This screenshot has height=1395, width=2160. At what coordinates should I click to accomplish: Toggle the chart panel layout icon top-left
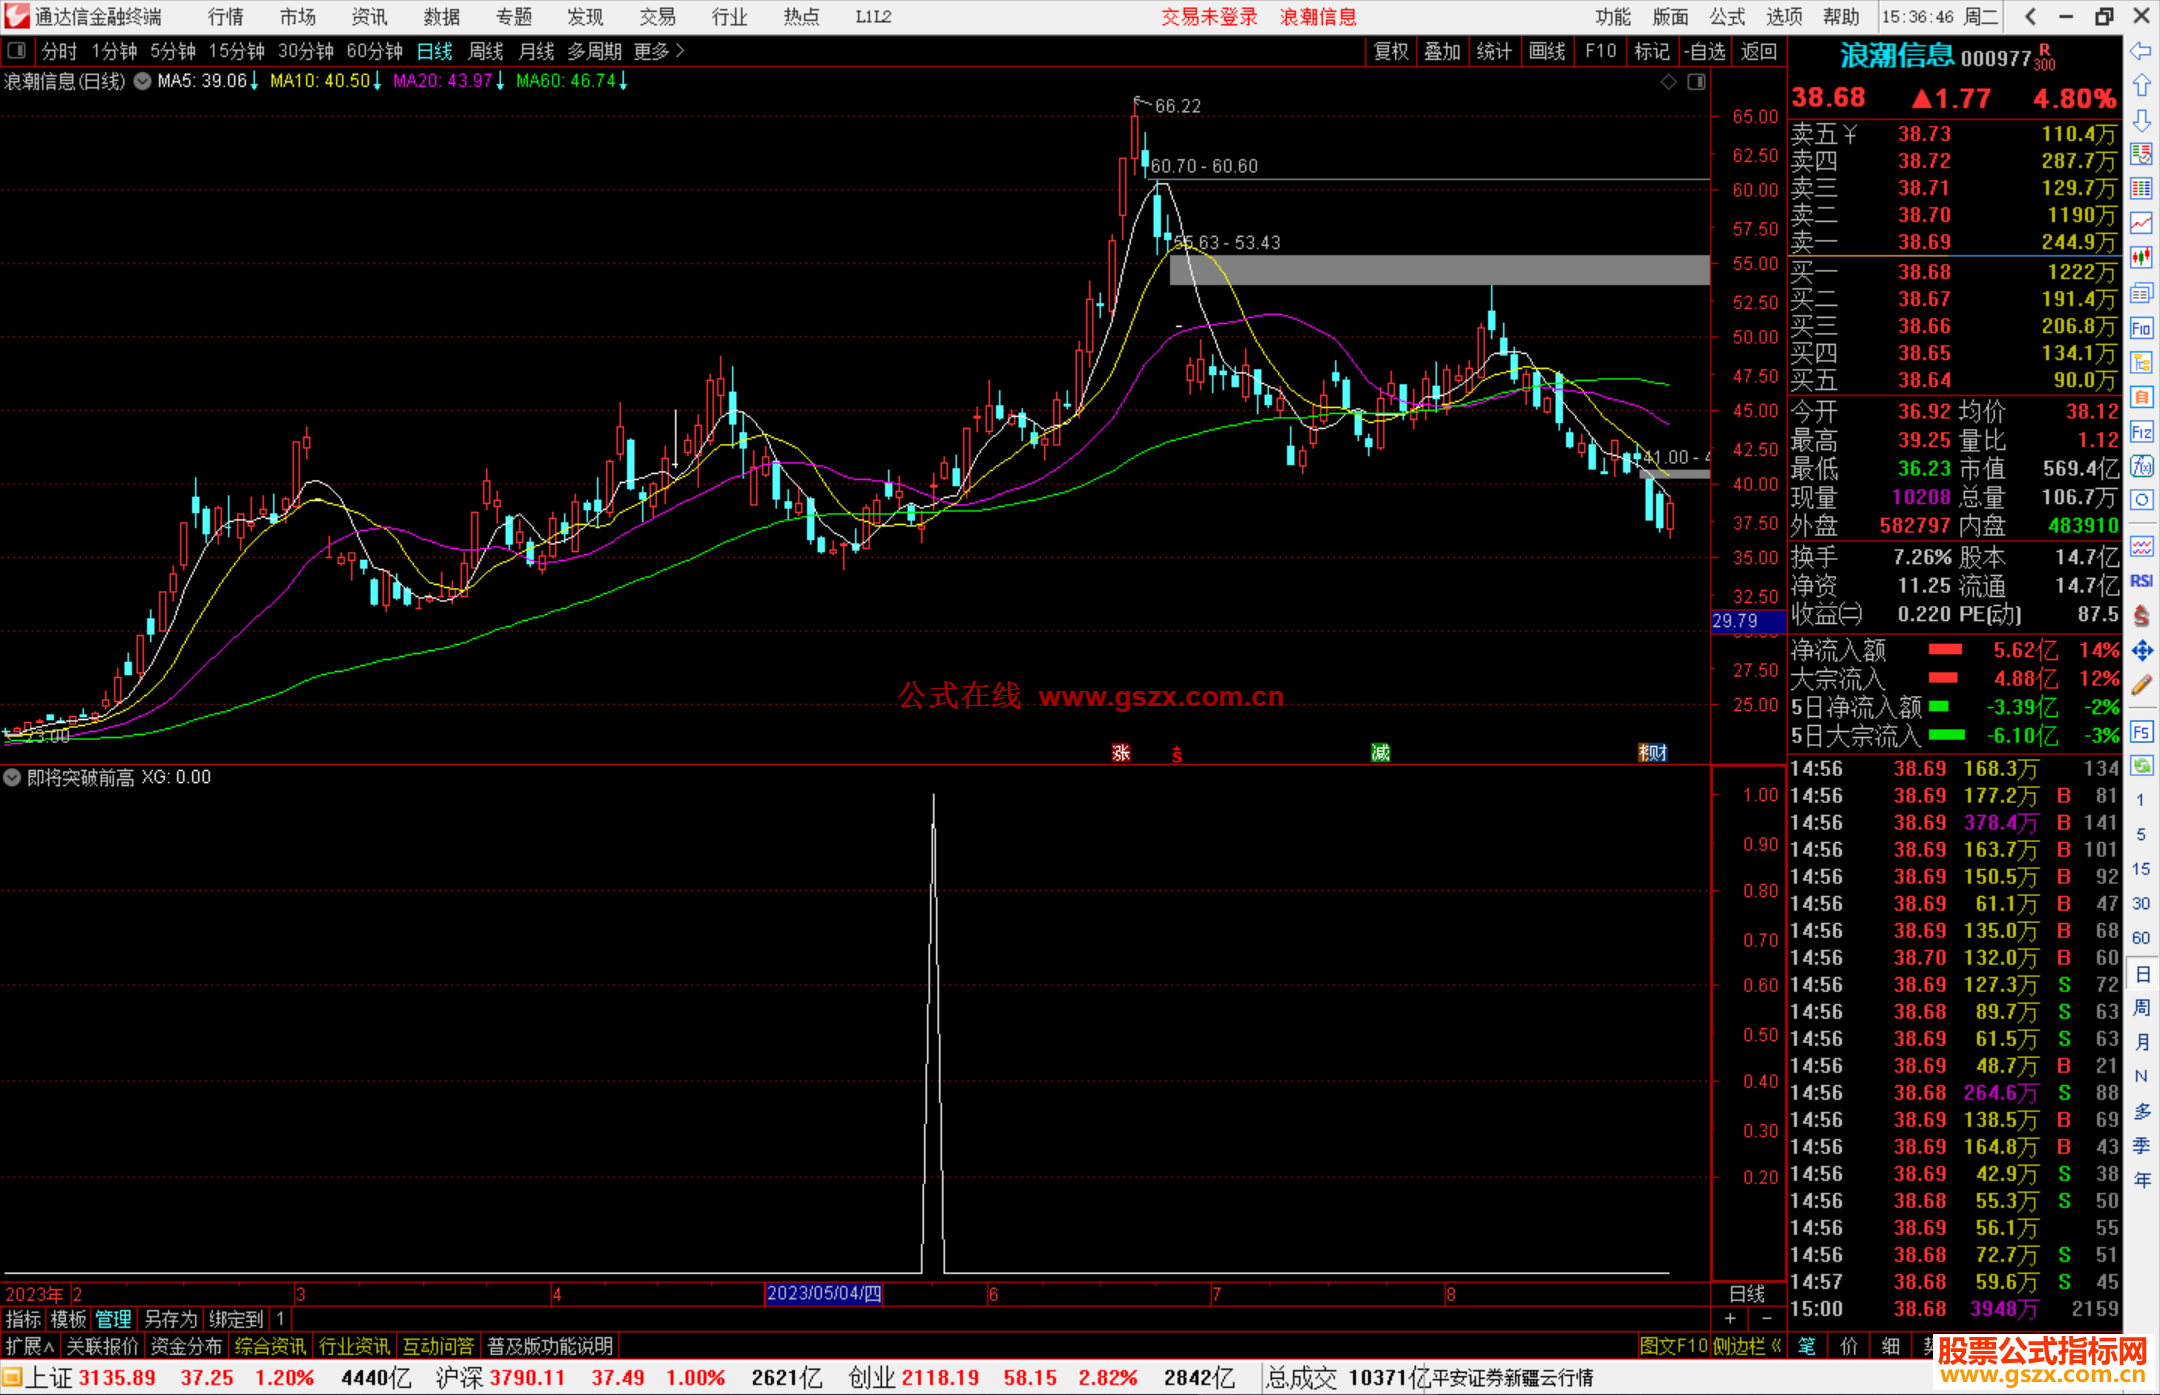pos(16,51)
